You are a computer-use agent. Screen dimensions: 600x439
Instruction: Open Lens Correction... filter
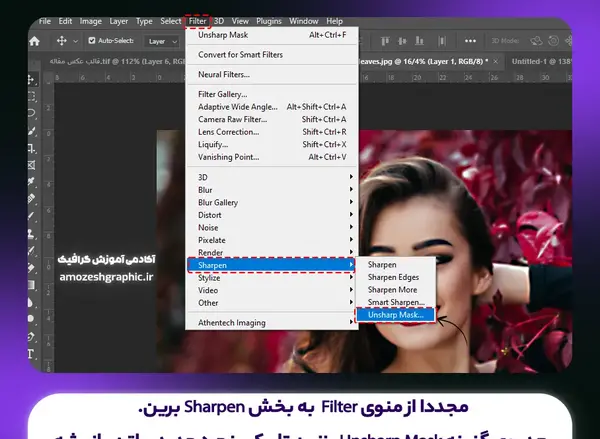[x=272, y=132]
